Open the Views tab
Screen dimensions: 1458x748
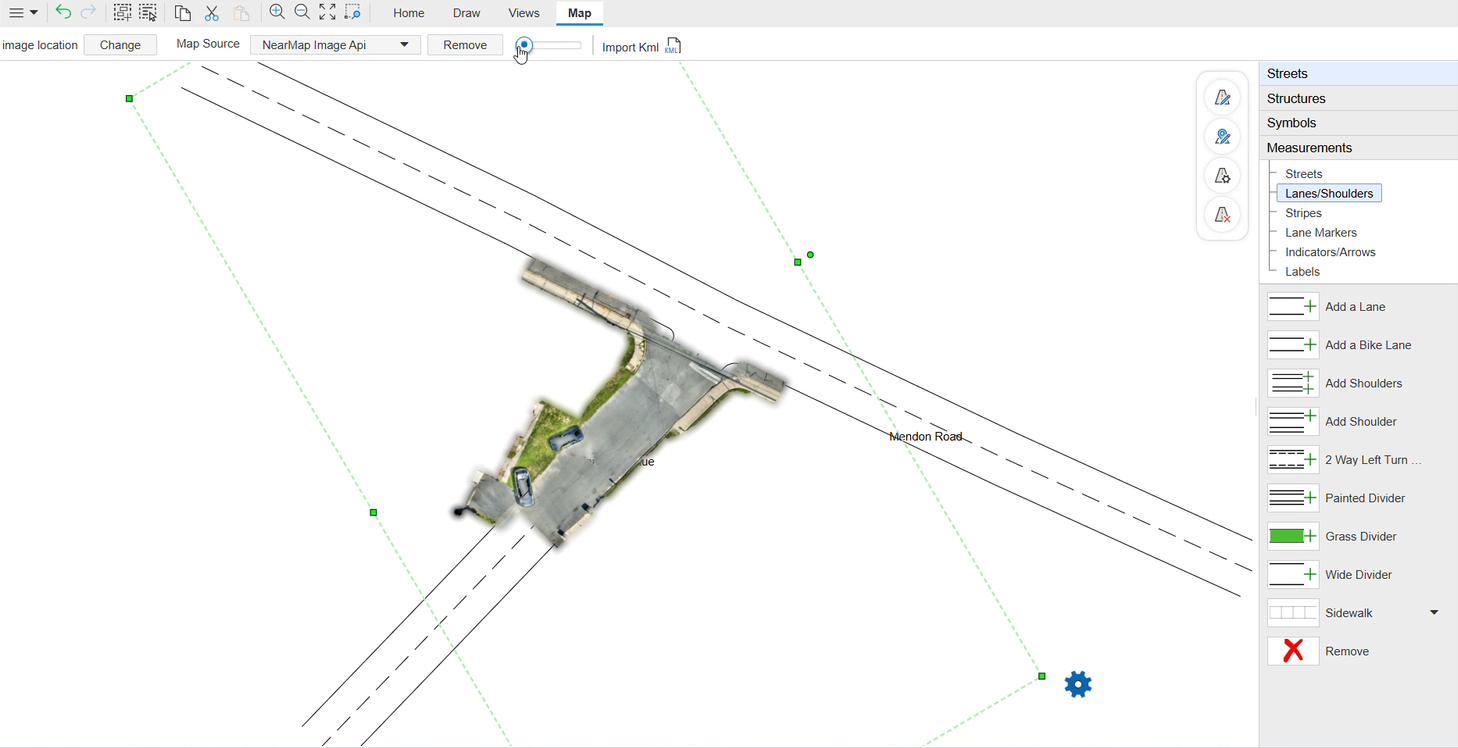(x=523, y=13)
